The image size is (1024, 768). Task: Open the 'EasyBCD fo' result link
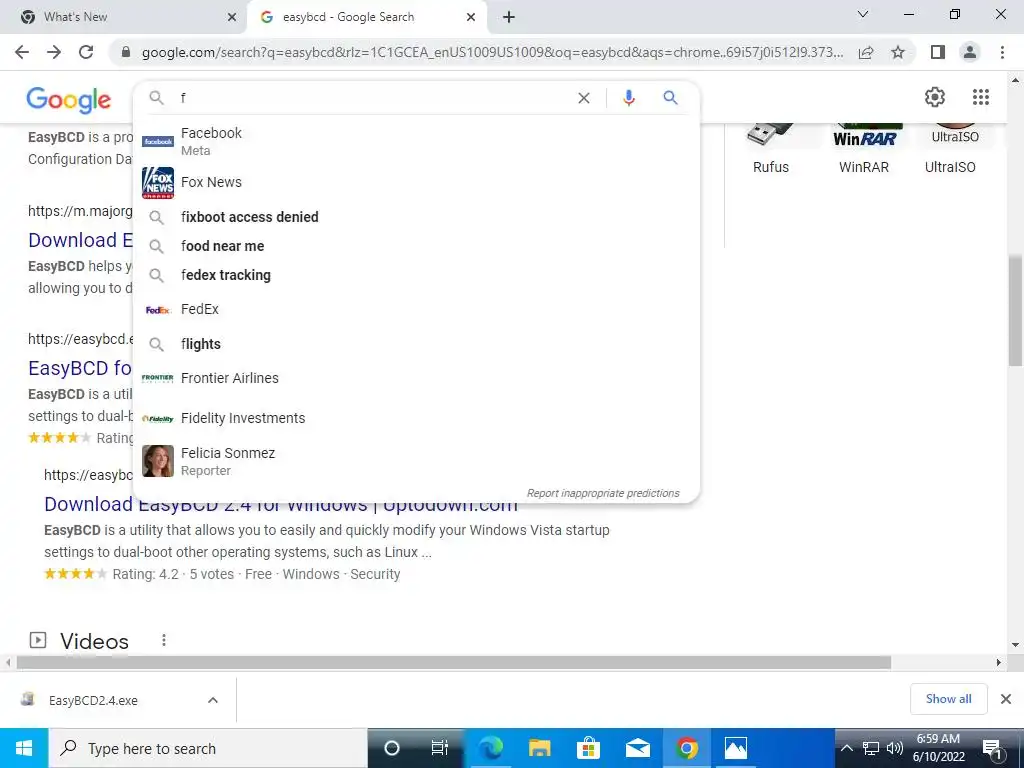(x=80, y=368)
